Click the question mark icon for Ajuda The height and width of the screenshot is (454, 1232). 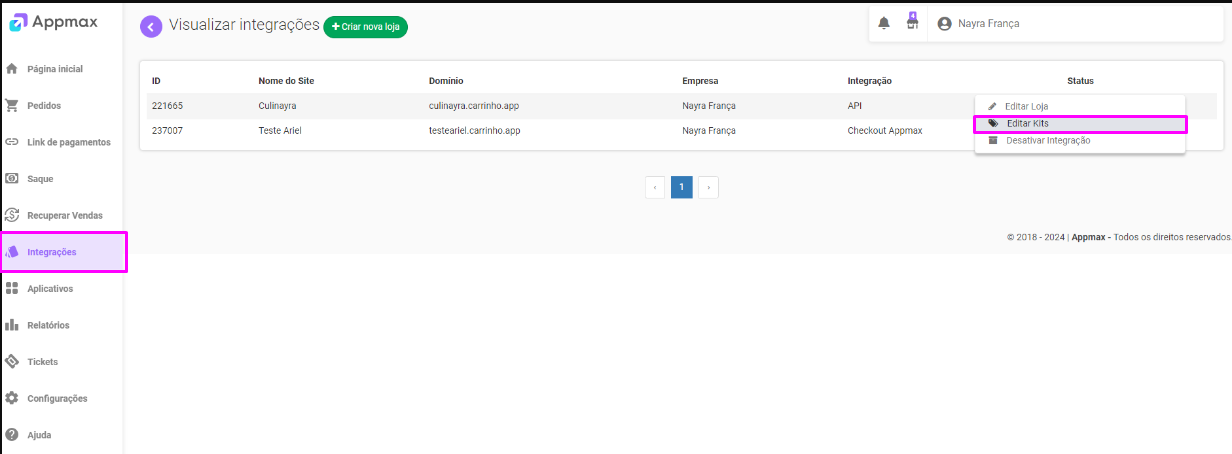pyautogui.click(x=12, y=435)
